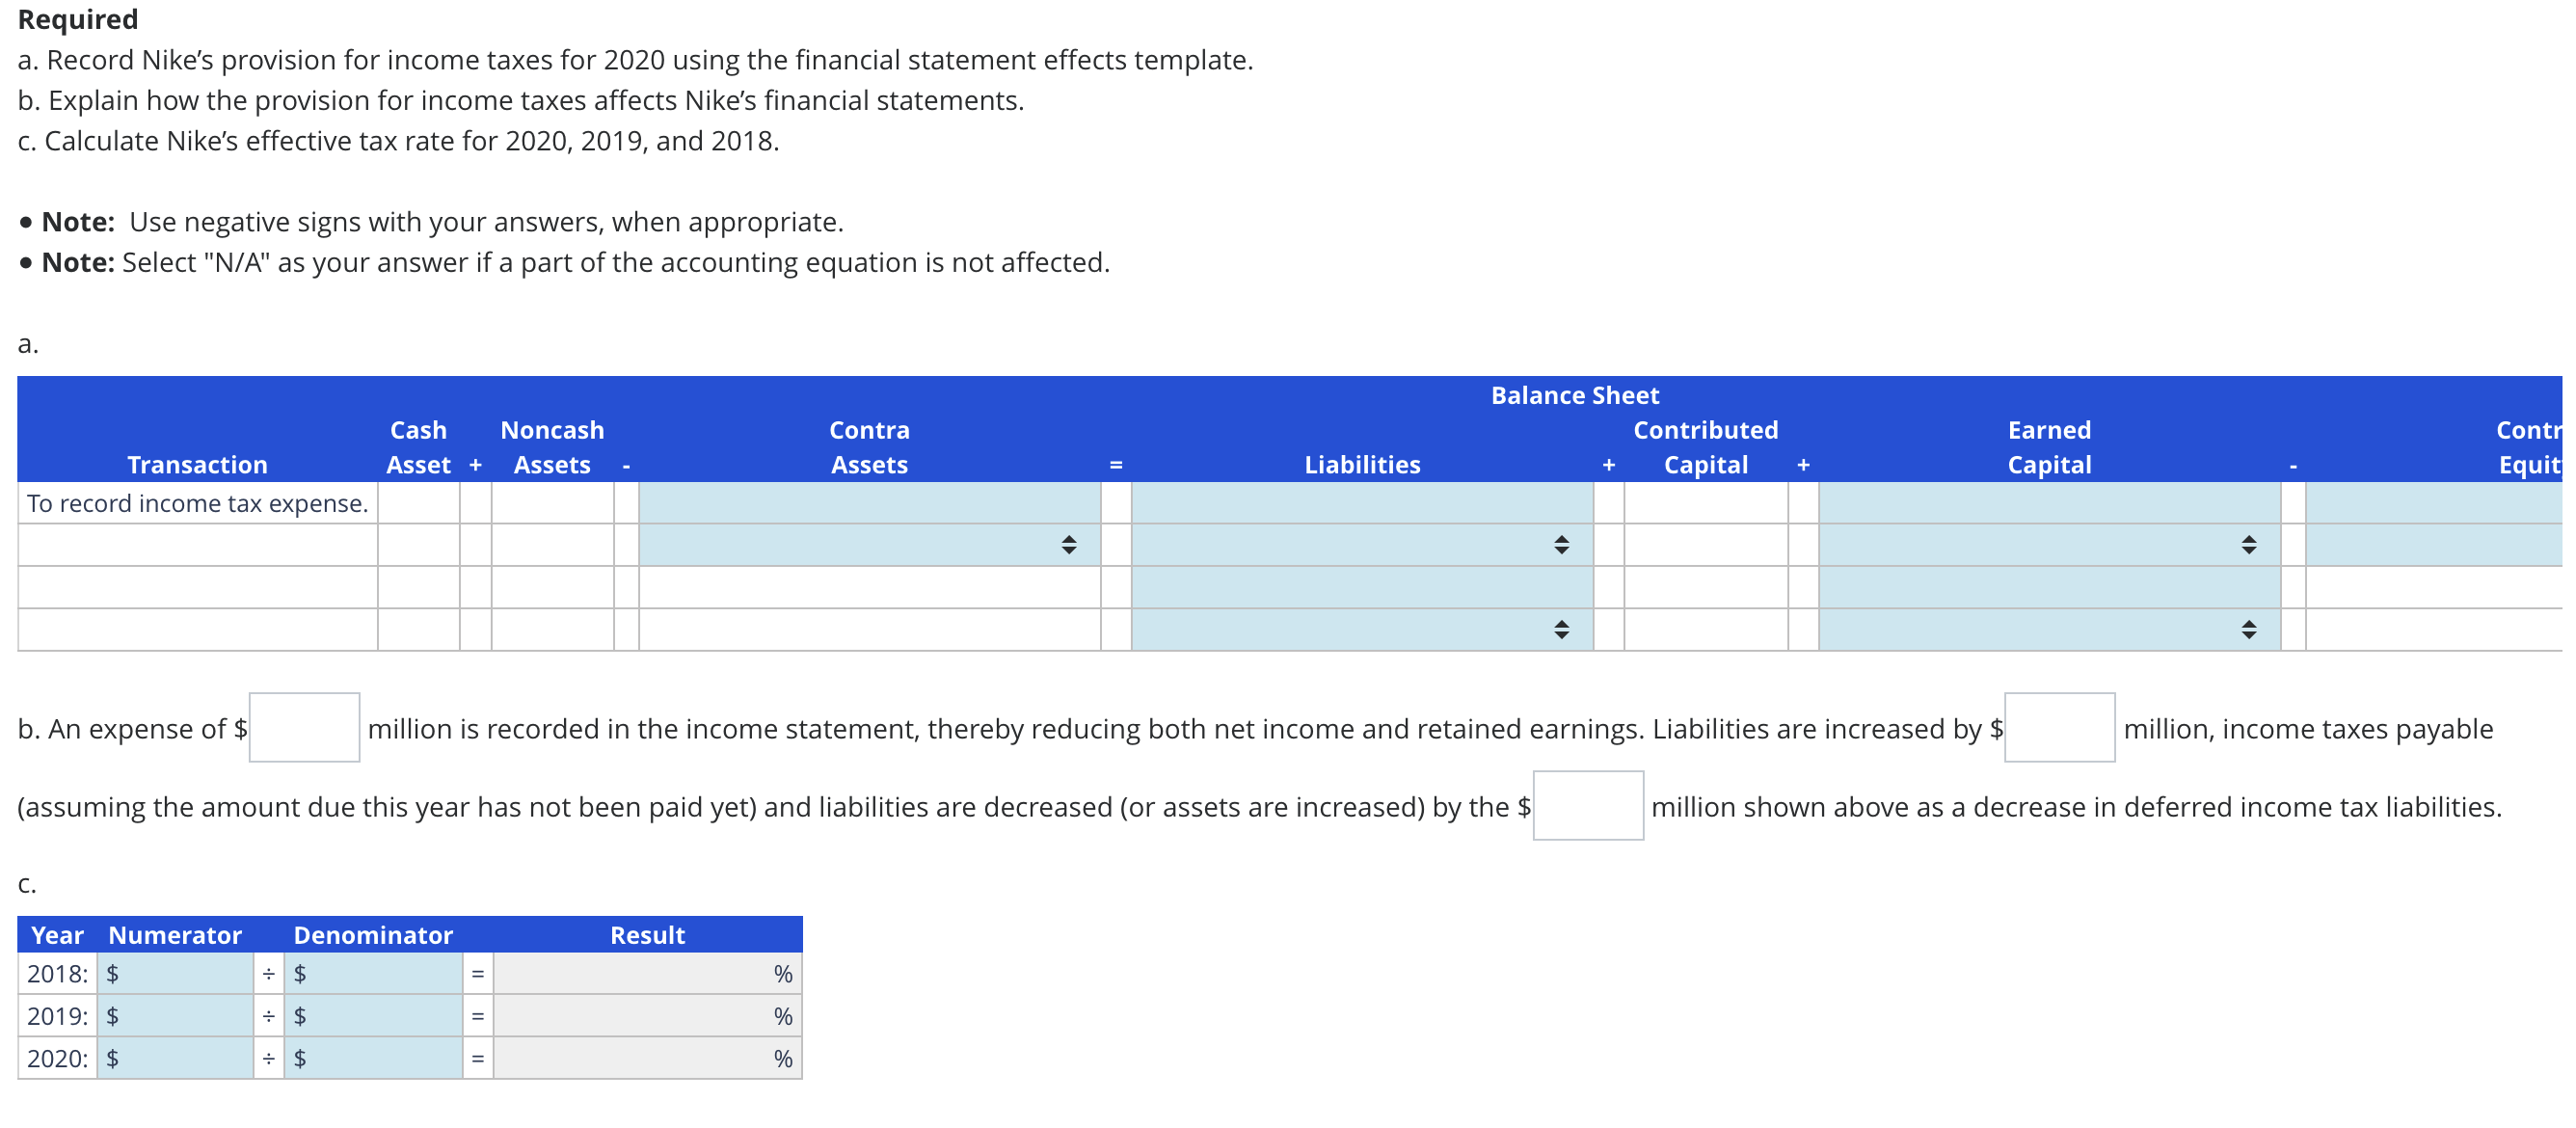Click the Contra Assets description field in row one
Screen dimensions: 2576x1128
click(868, 503)
